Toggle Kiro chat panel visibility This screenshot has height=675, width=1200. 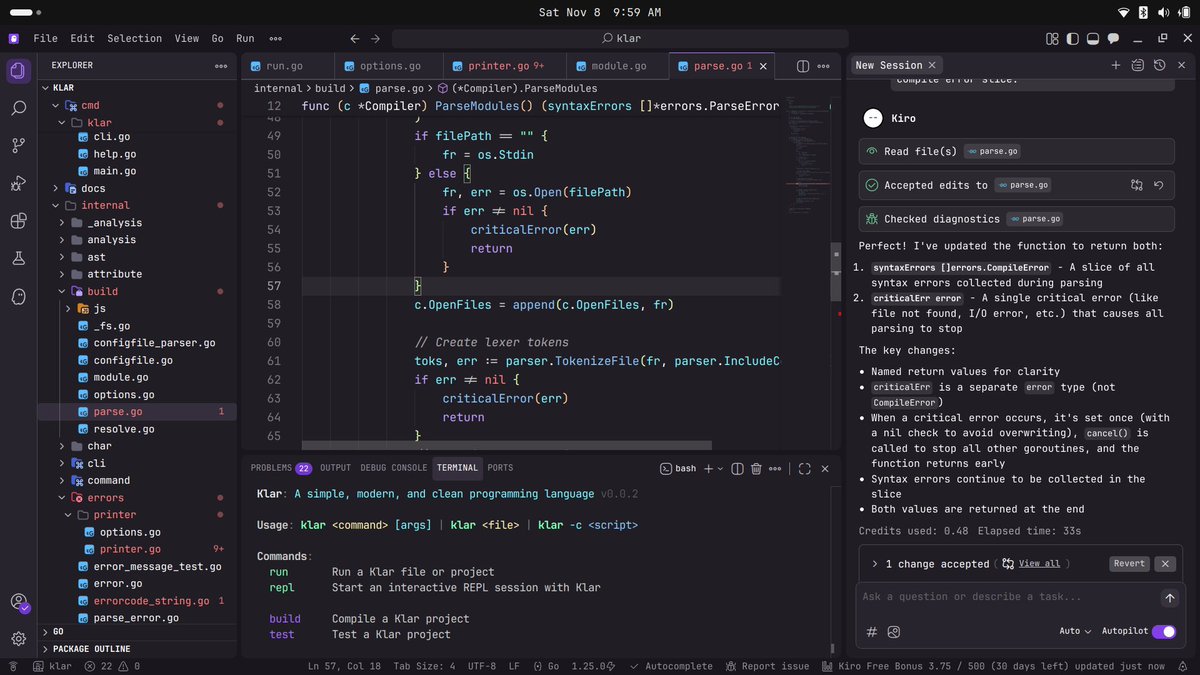coord(1113,38)
